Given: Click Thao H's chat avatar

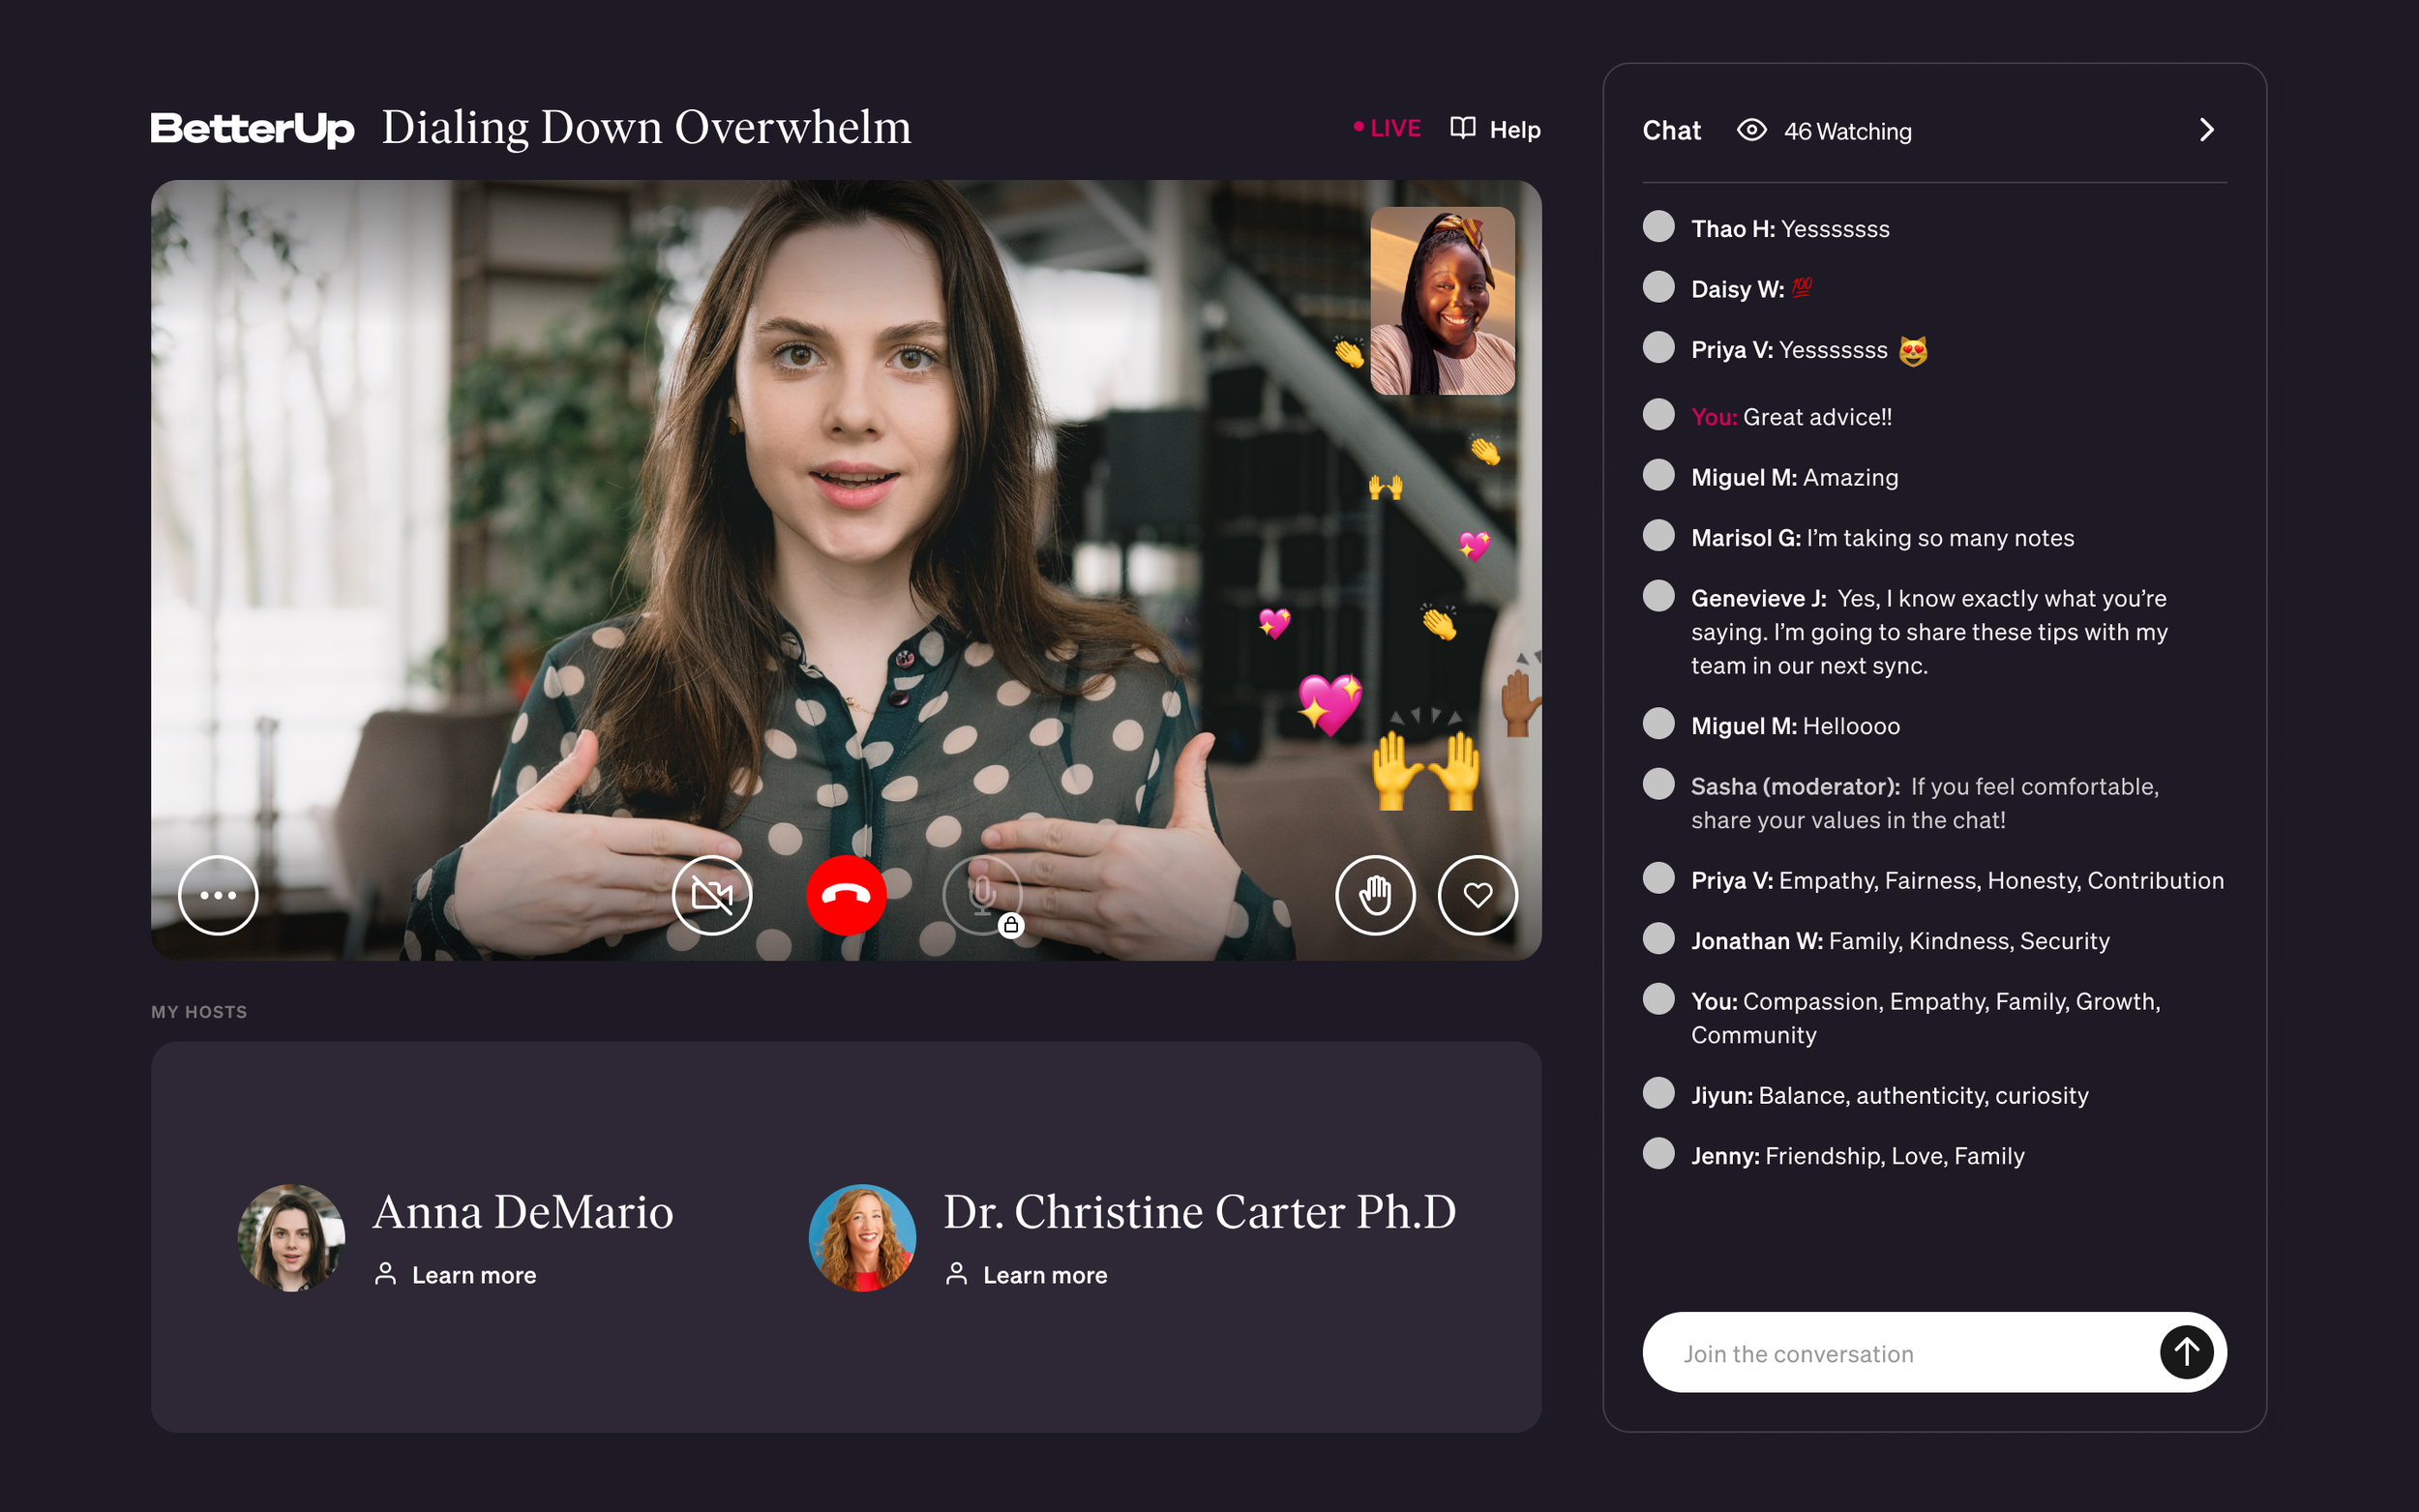Looking at the screenshot, I should click(x=1658, y=226).
